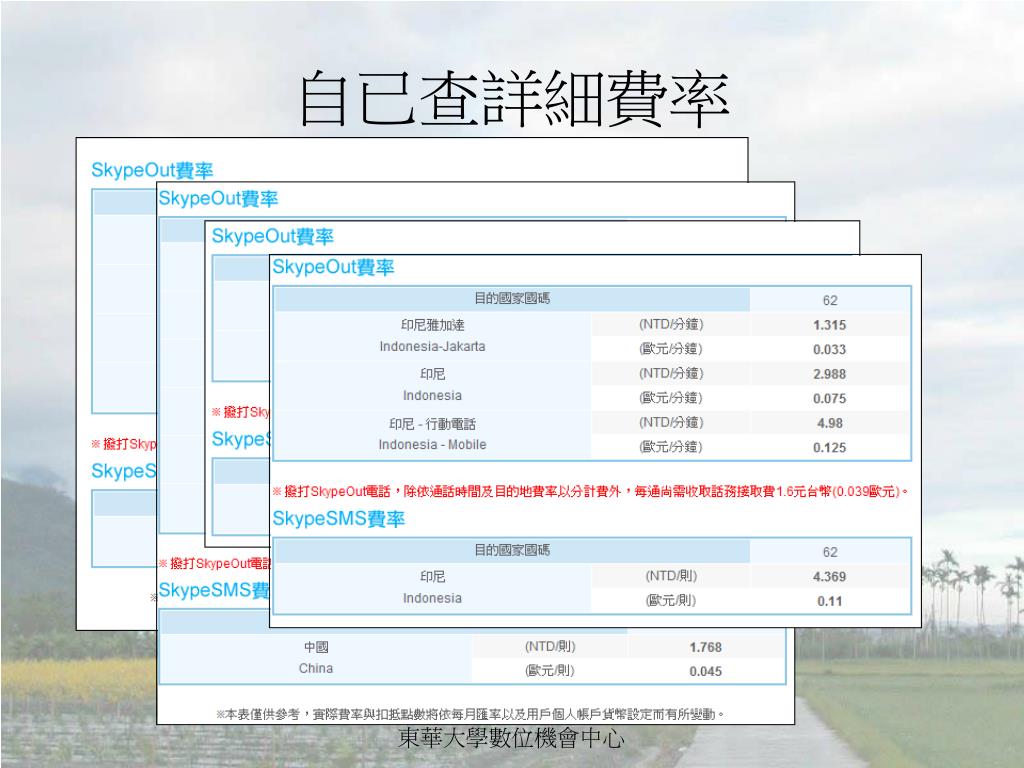Click the Indonesia-Jakarta label

point(432,347)
